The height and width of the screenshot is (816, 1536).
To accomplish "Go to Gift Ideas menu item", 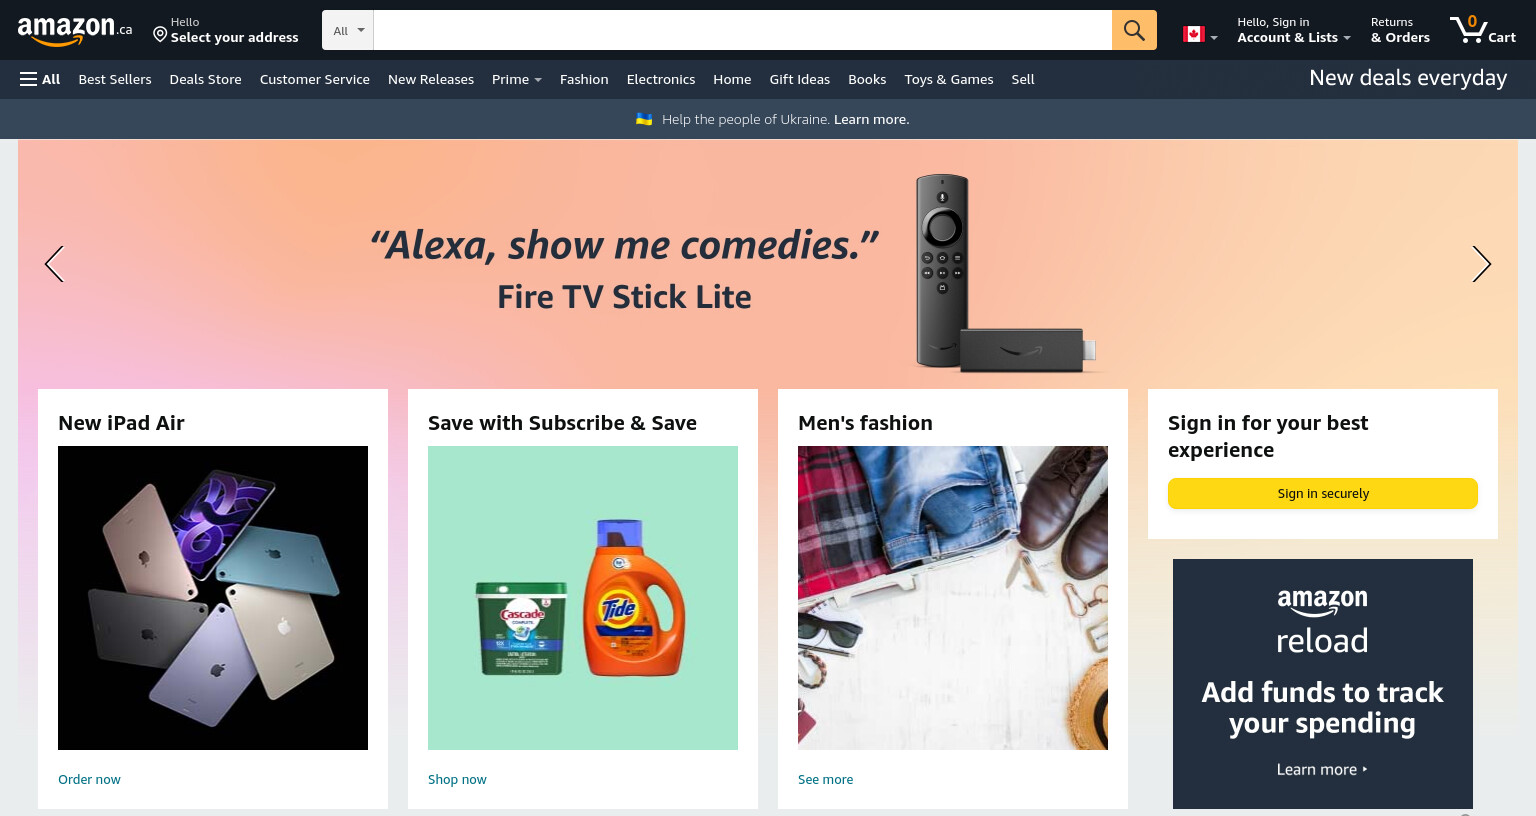I will 800,79.
